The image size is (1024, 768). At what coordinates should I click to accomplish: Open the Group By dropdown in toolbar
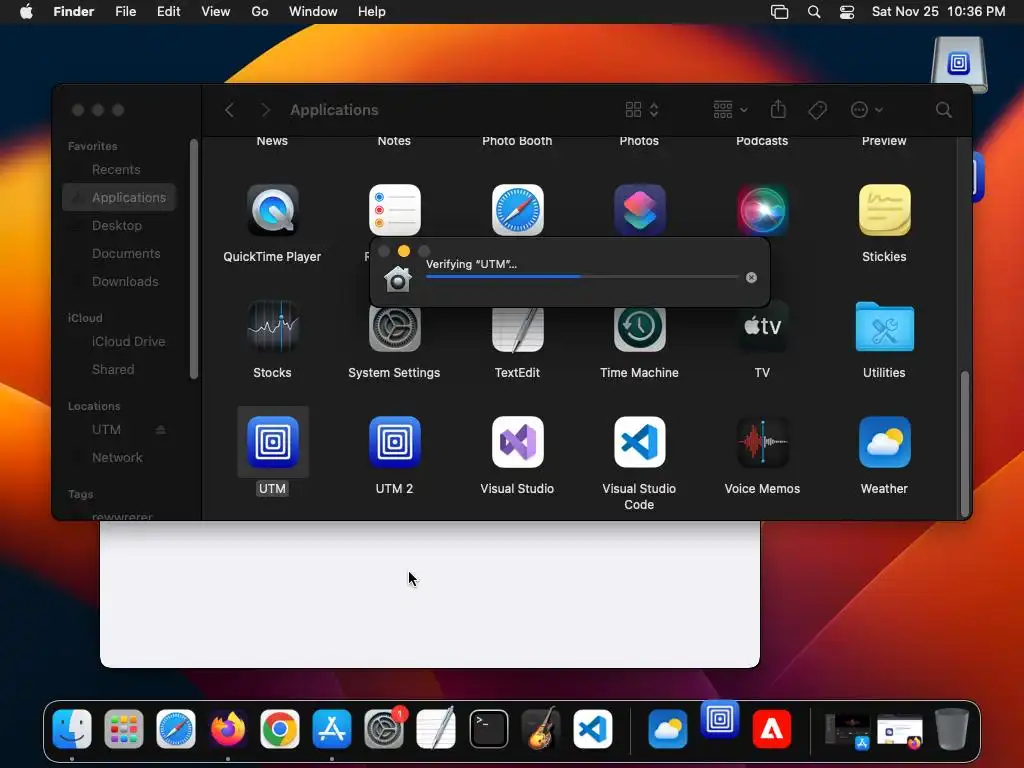click(x=730, y=110)
